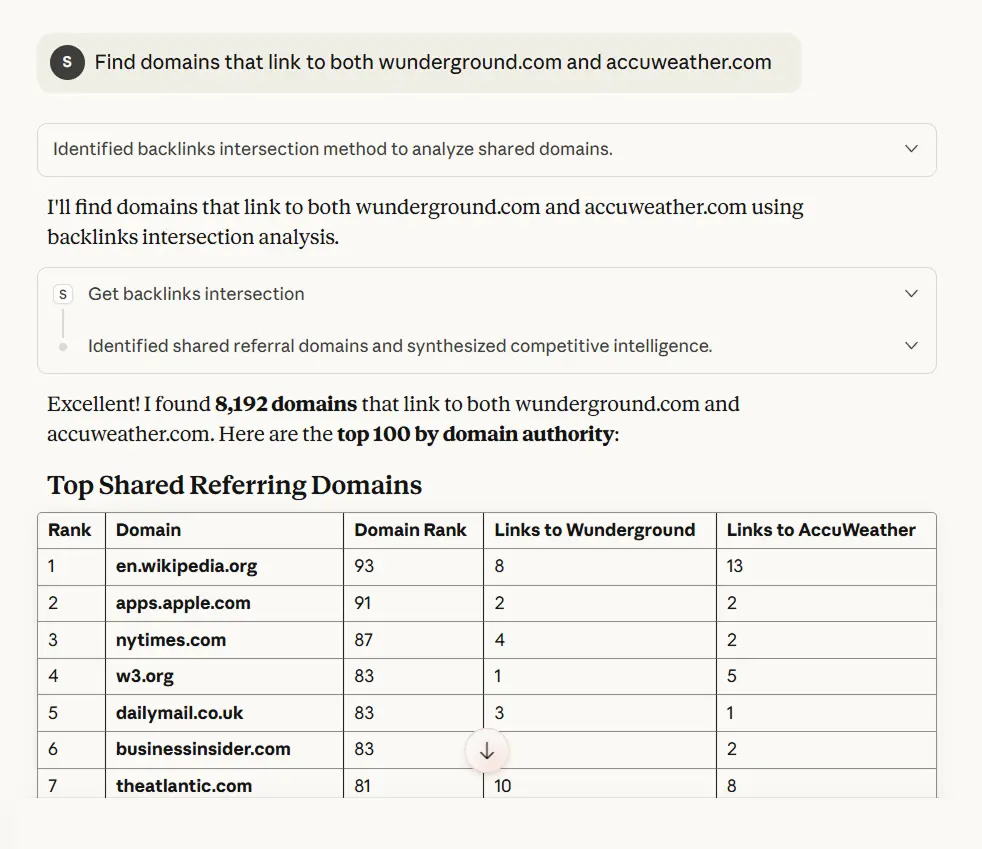Click the w3.org domain cell
The width and height of the screenshot is (982, 849).
tap(145, 676)
